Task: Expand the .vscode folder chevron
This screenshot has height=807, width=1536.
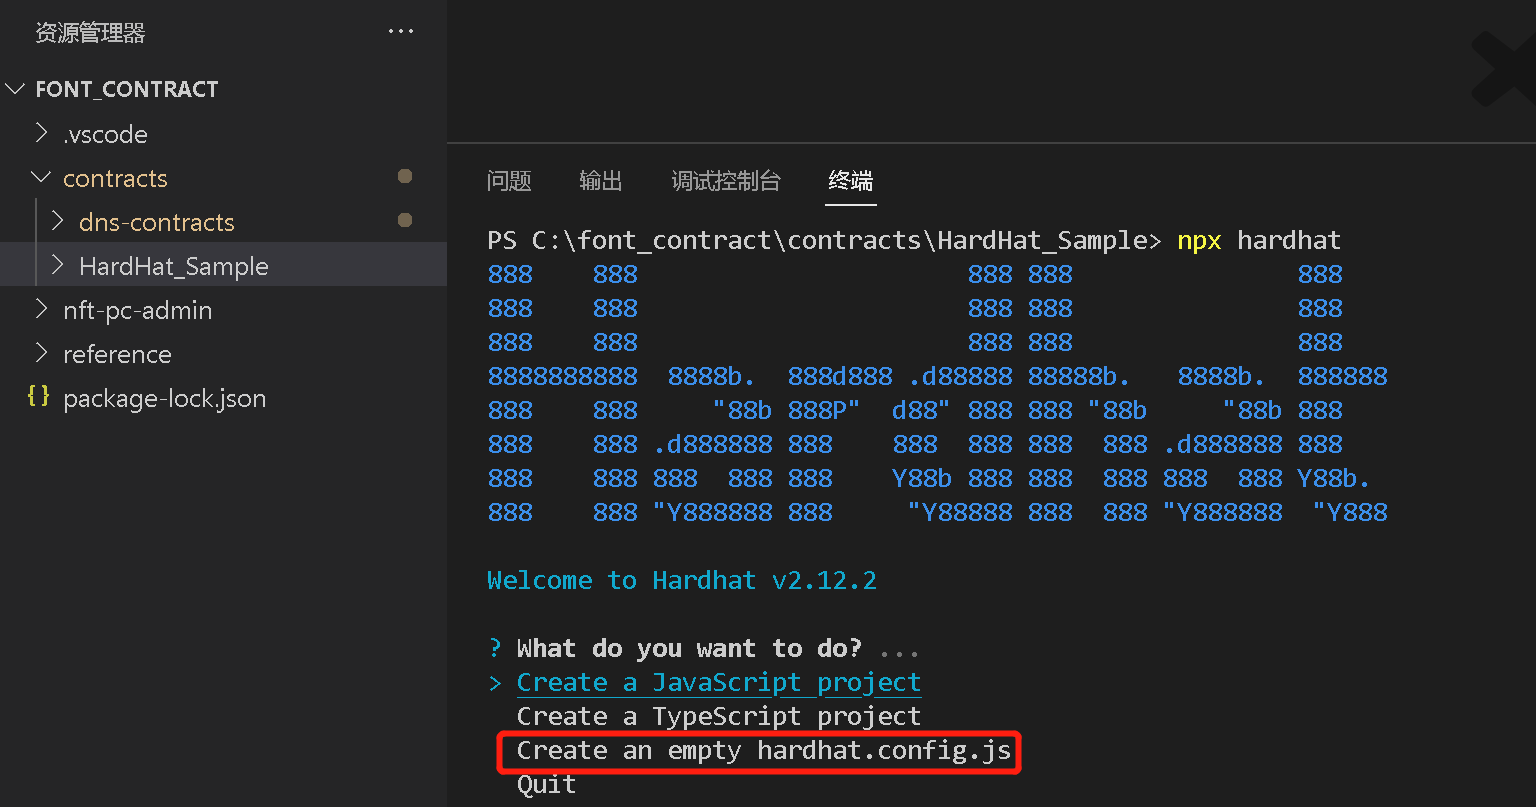Action: 41,133
